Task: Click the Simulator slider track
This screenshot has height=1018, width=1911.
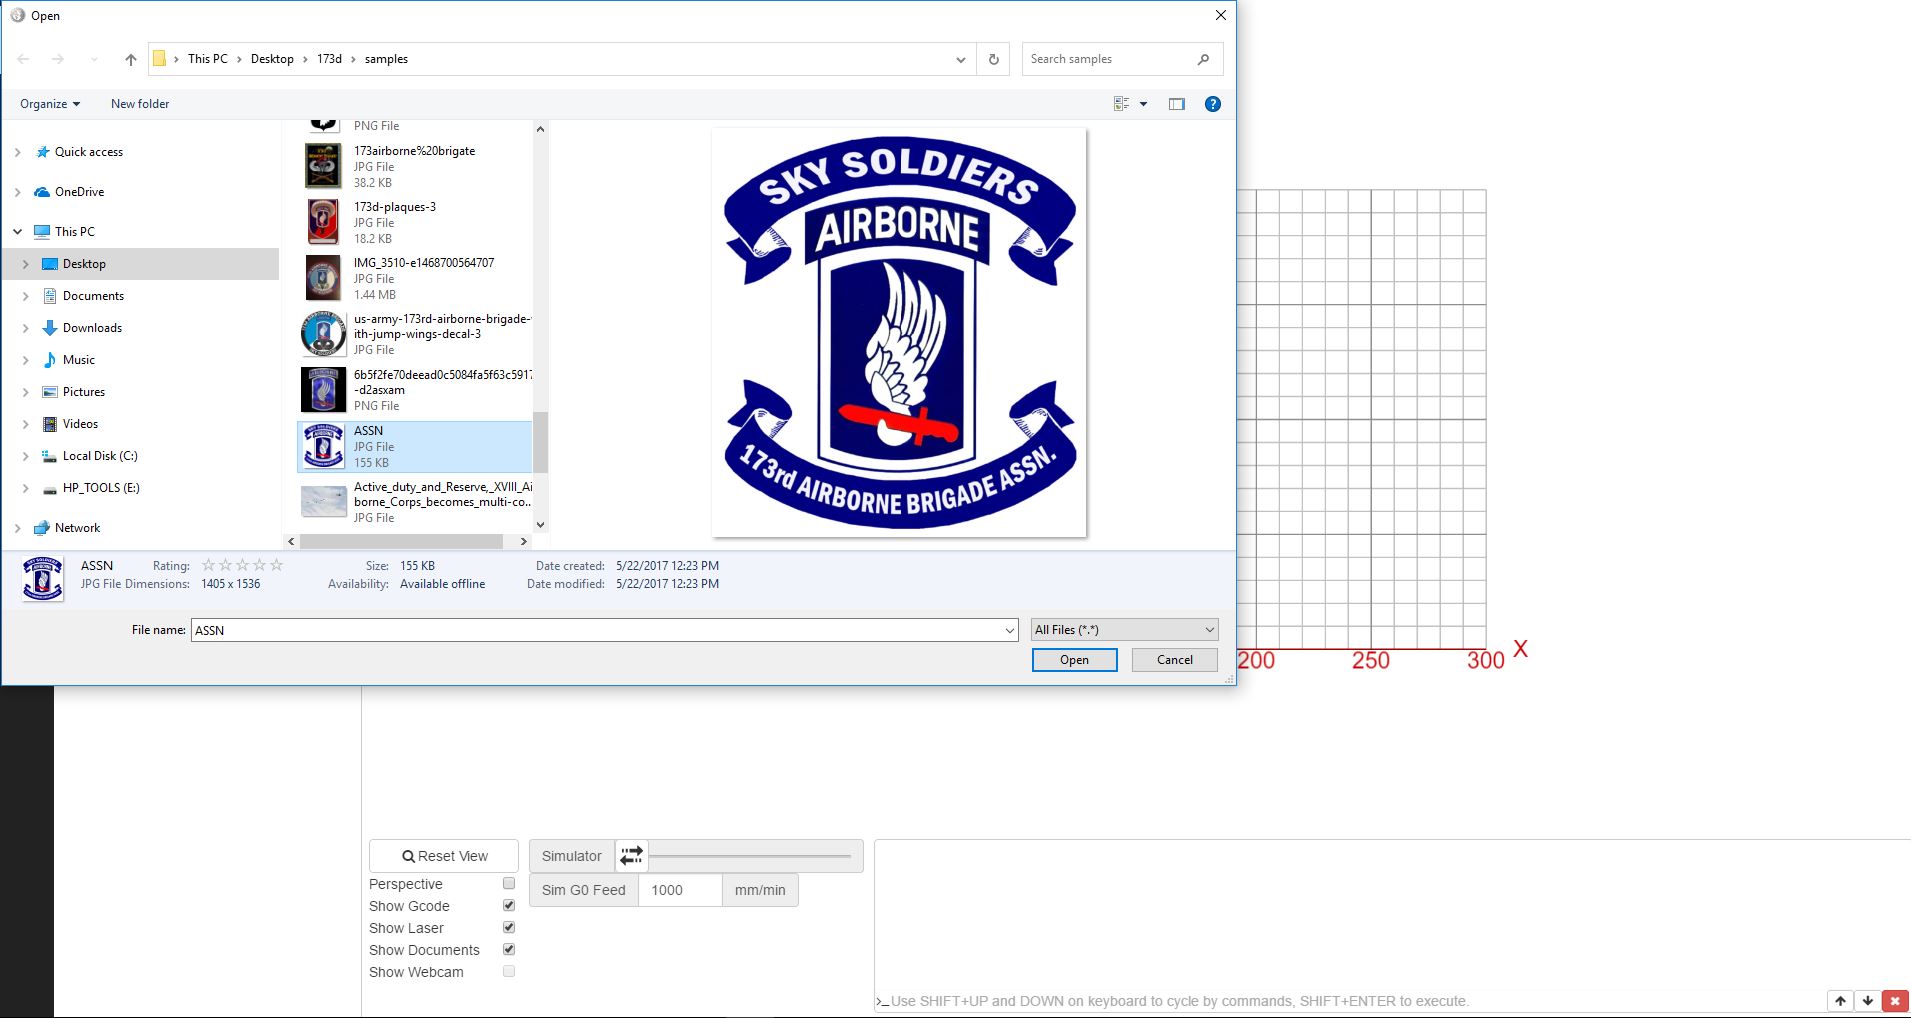Action: click(750, 856)
